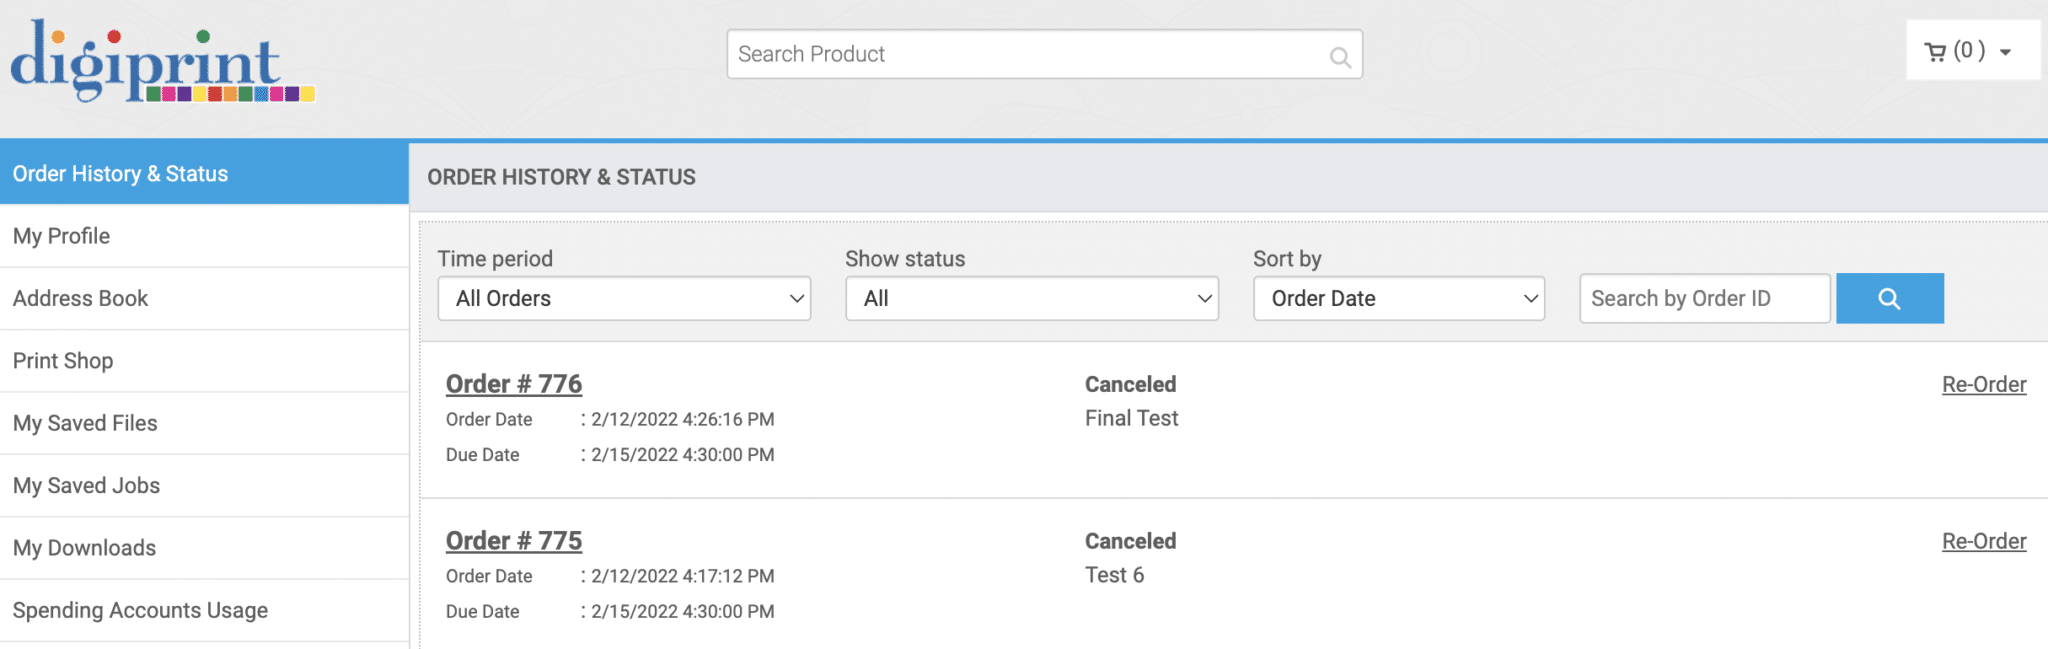Screen dimensions: 2048x649
Task: Expand the cart dropdown arrow
Action: [2005, 53]
